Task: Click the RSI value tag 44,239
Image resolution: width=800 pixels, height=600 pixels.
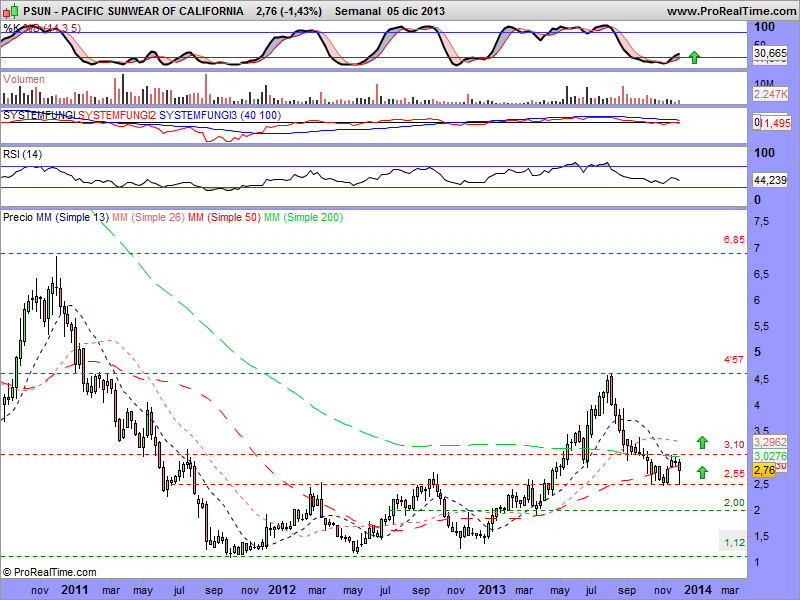Action: tap(770, 180)
